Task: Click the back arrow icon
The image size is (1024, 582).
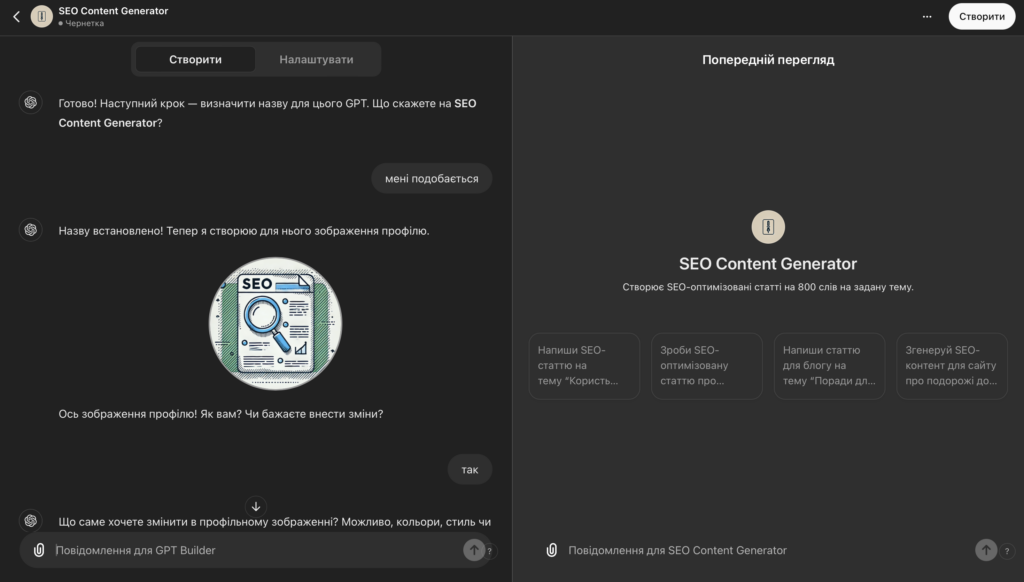Action: [16, 17]
